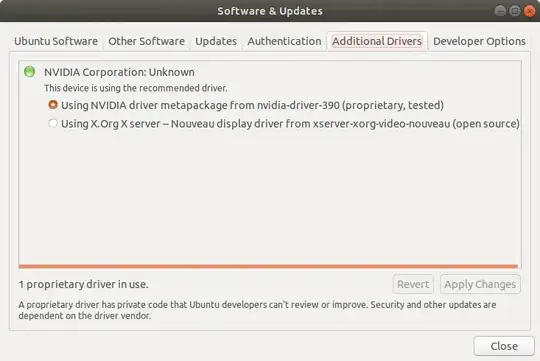Click the 'This device is using the recommended driver' text

(x=136, y=88)
